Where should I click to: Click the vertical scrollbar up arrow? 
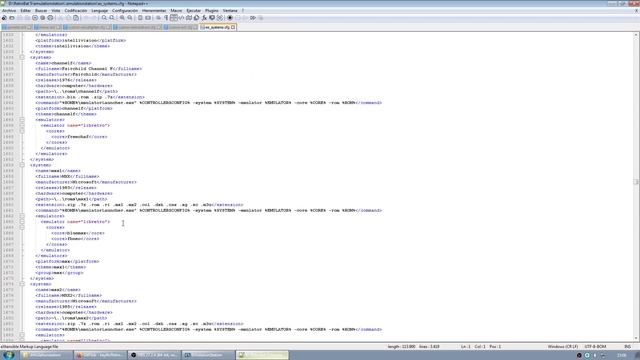pyautogui.click(x=636, y=35)
